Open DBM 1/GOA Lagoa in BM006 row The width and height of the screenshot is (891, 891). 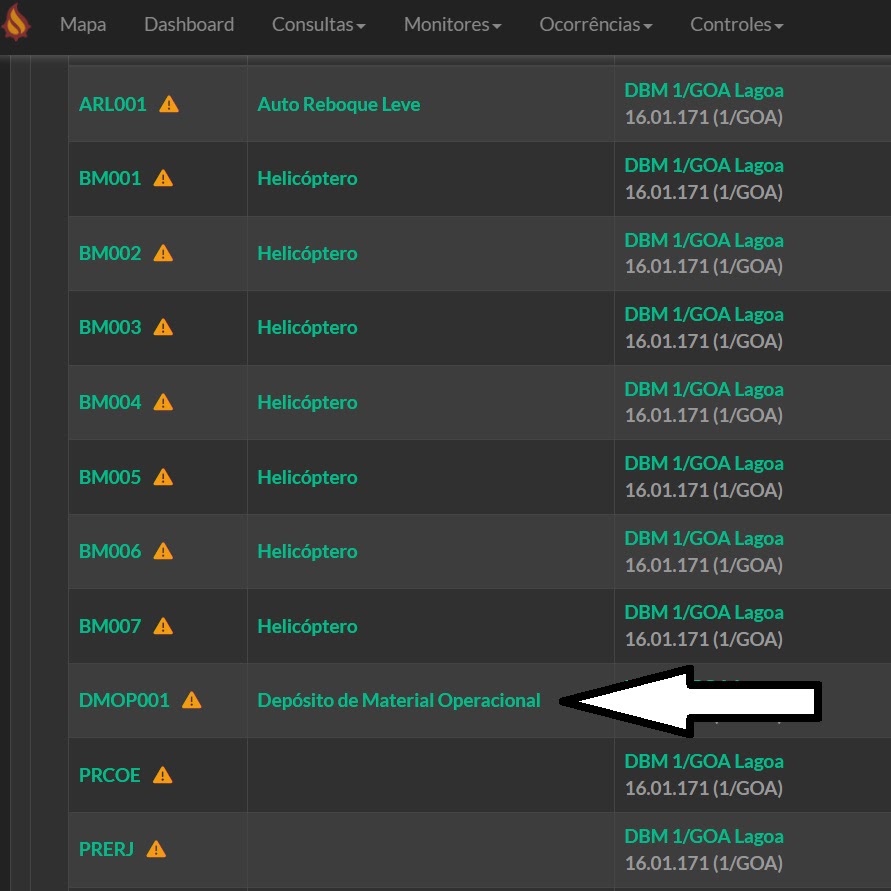pos(703,538)
